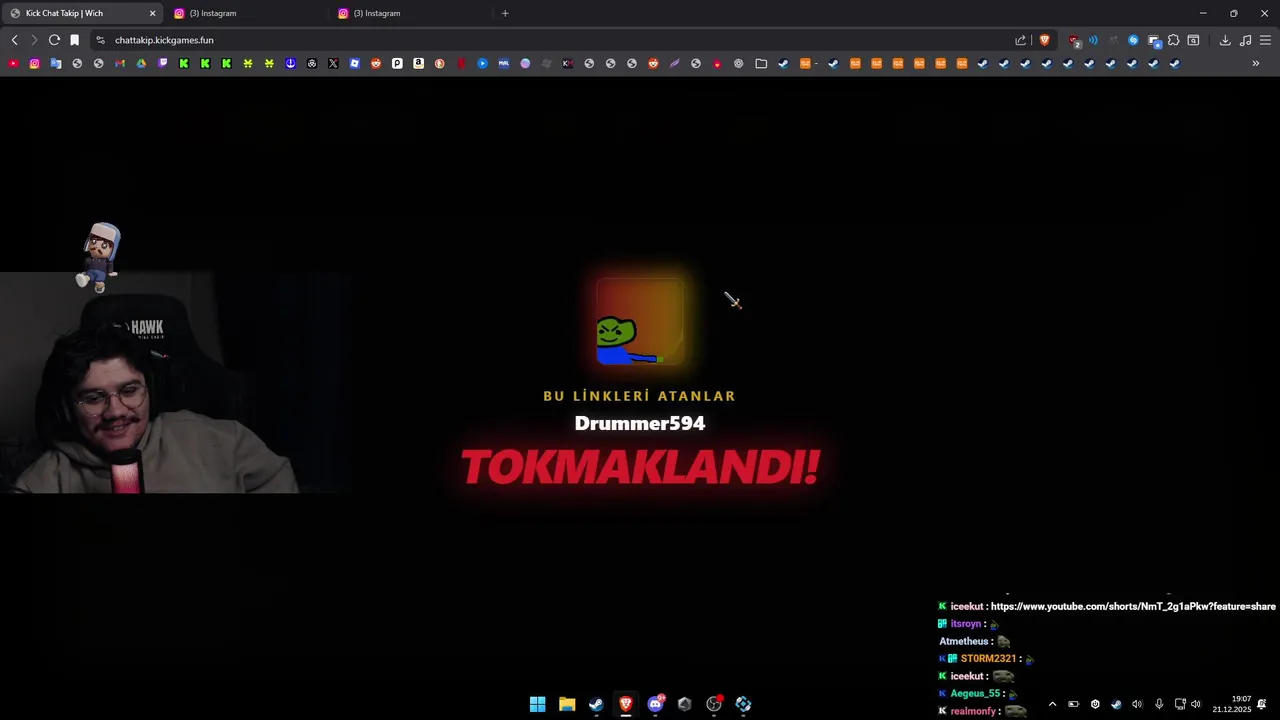Bookmark this page with the bookmark icon

click(74, 40)
